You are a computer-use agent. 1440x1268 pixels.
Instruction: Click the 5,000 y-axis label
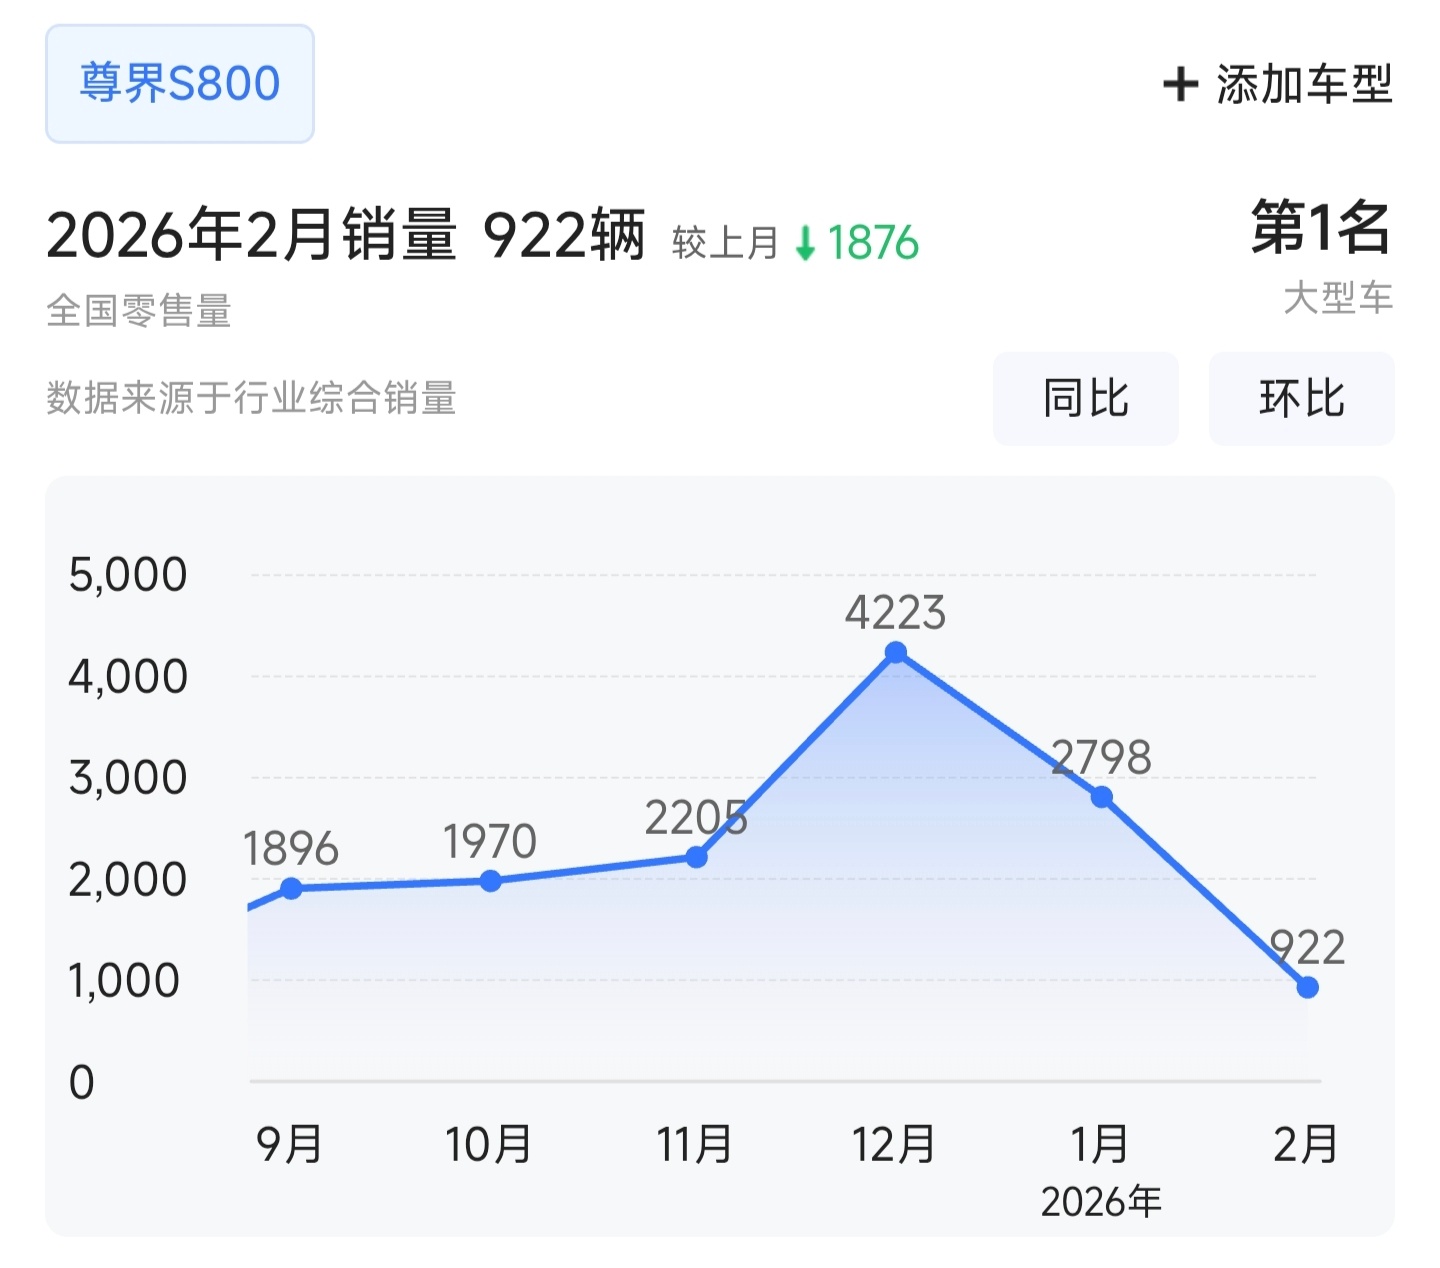tap(128, 575)
